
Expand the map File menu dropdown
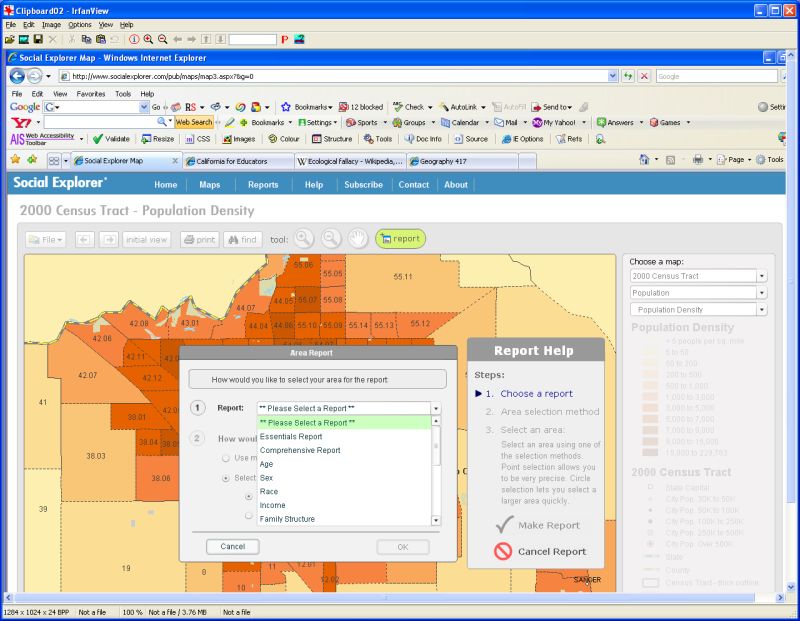click(x=46, y=239)
